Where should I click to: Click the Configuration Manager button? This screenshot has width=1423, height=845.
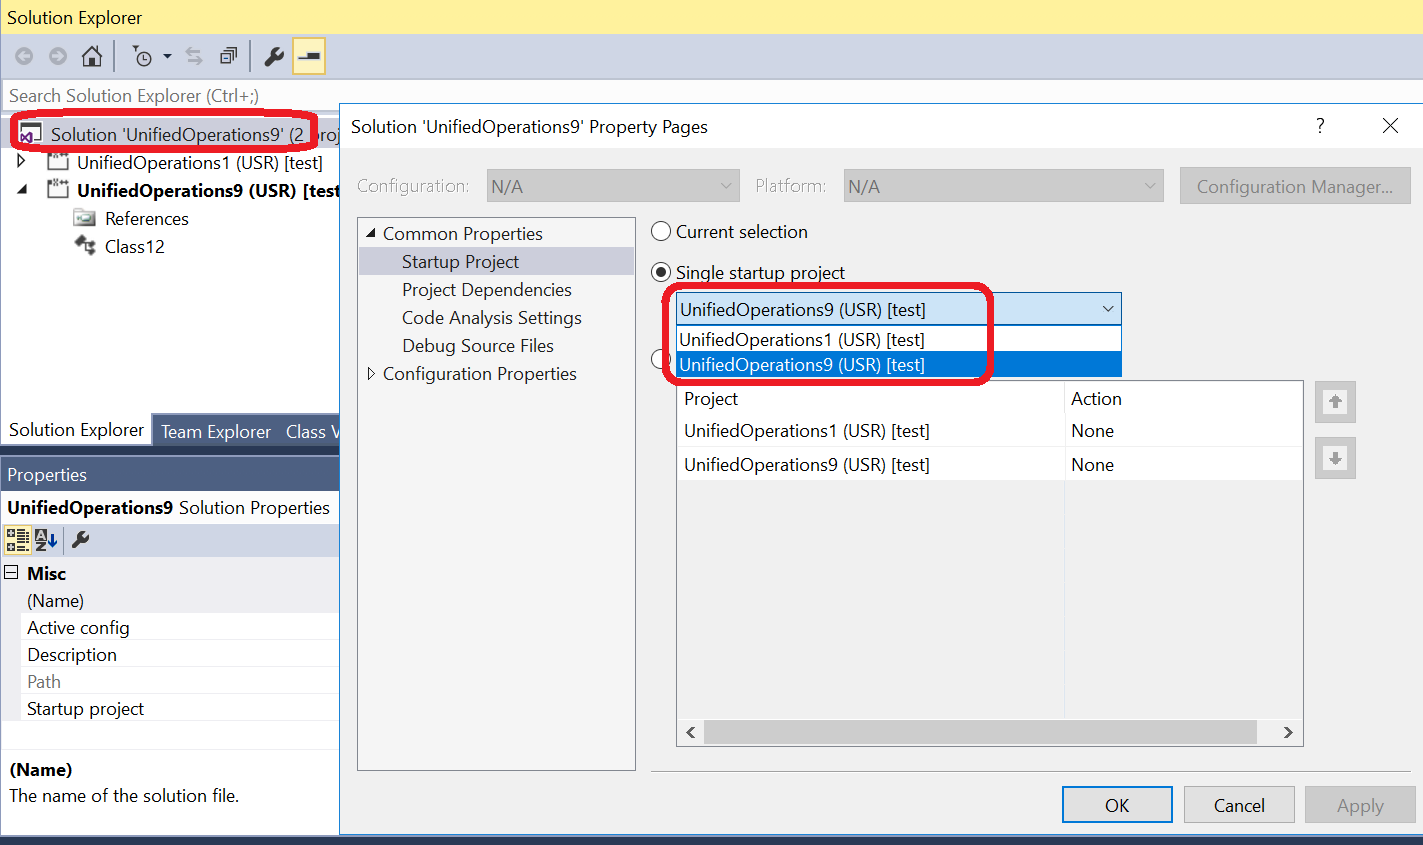[1295, 186]
